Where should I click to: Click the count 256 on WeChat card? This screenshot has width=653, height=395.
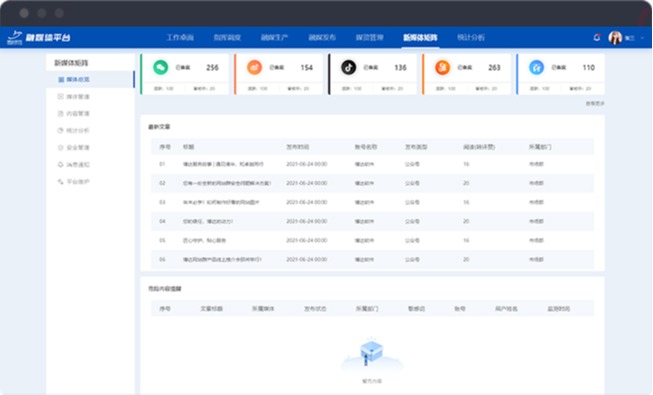(212, 68)
